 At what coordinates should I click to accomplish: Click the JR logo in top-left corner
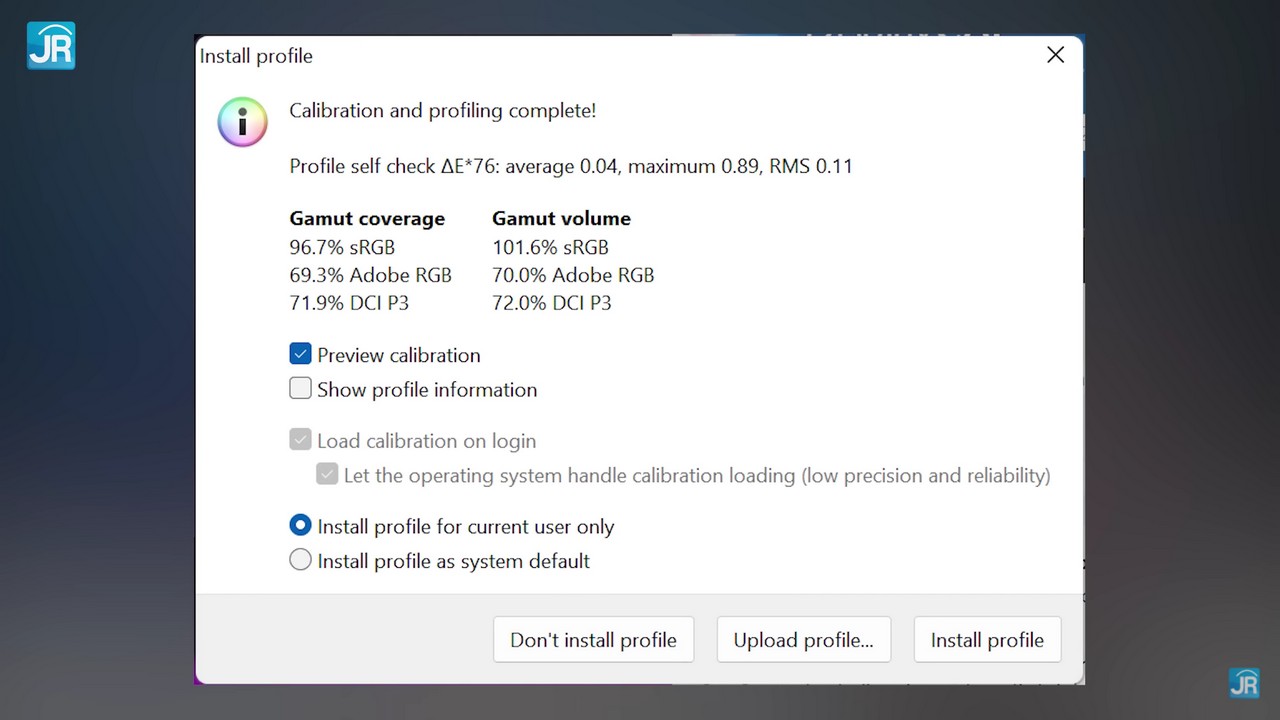[51, 46]
